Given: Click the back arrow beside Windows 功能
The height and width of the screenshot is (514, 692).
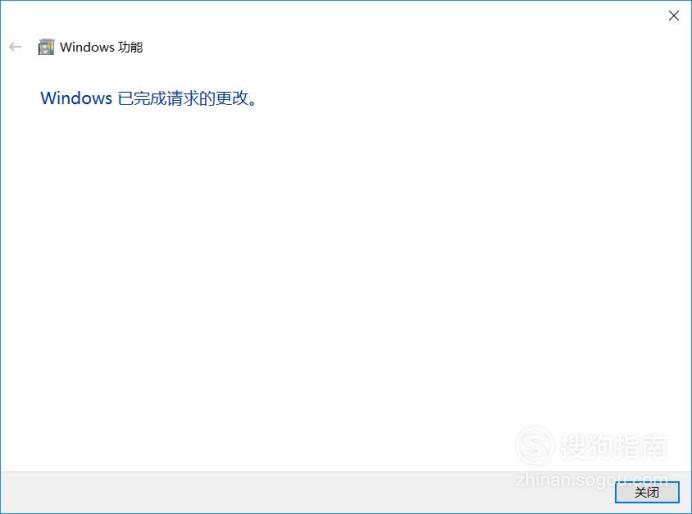Looking at the screenshot, I should tap(15, 47).
